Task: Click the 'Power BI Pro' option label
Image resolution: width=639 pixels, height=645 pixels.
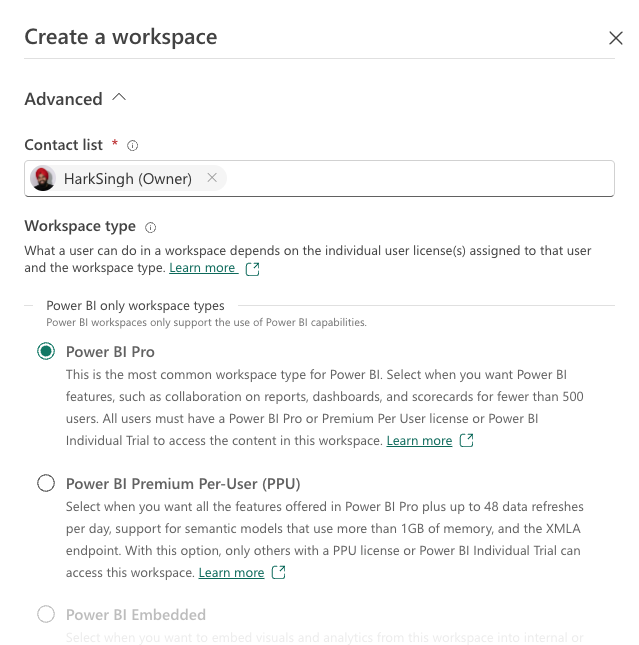Action: pyautogui.click(x=110, y=352)
